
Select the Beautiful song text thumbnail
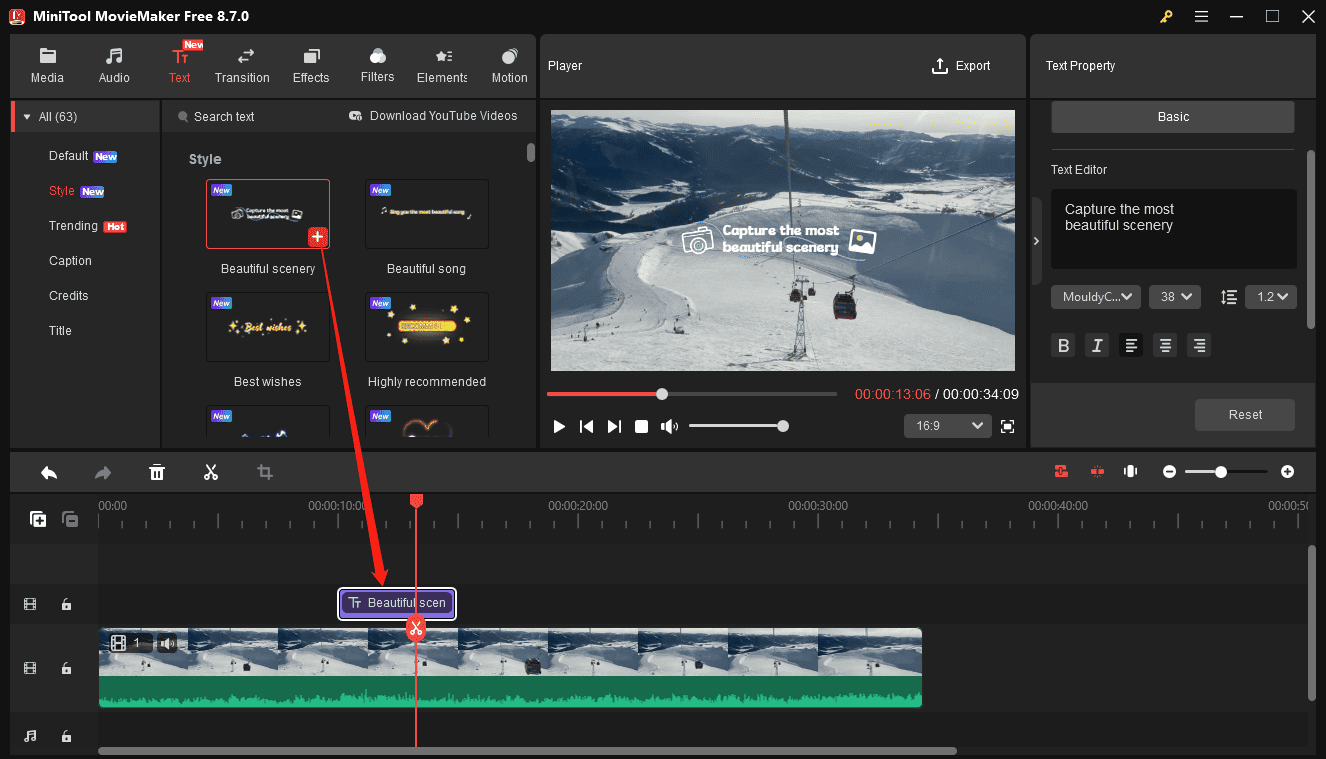[x=427, y=214]
